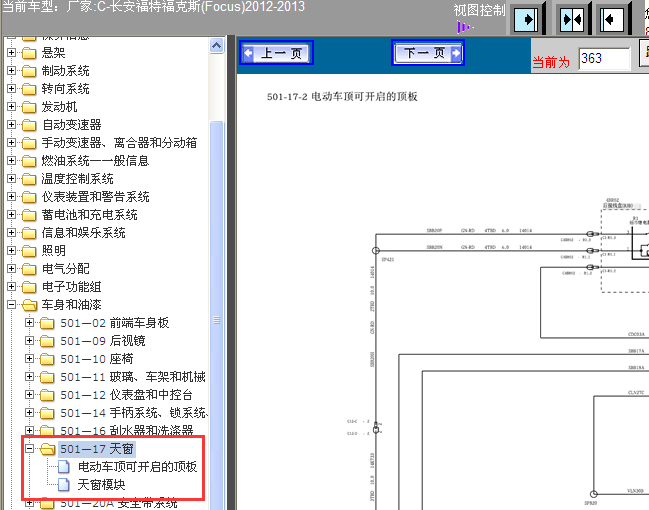Expand 501-09 后视镜 node

29,341
